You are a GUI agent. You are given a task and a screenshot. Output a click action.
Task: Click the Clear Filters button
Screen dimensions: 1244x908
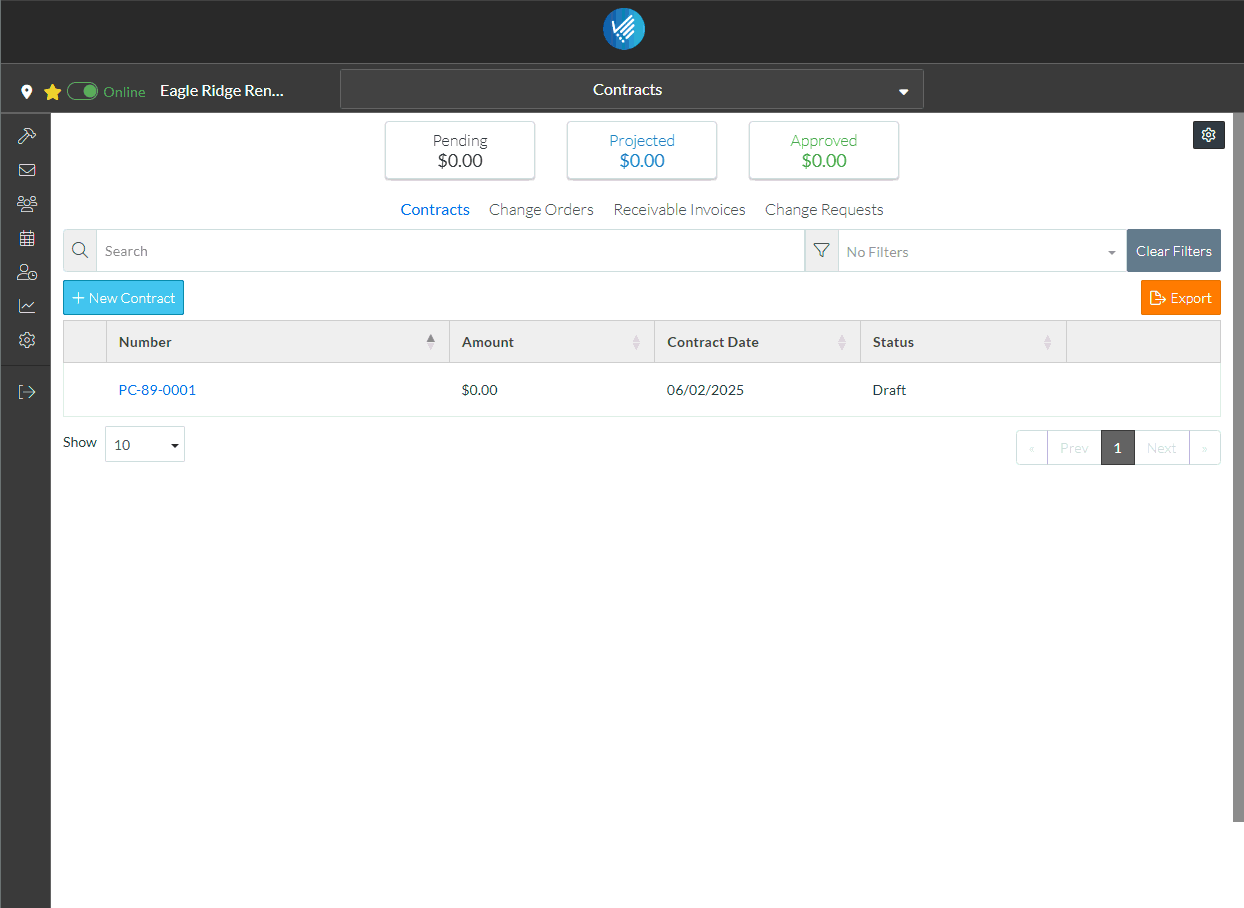[1173, 251]
